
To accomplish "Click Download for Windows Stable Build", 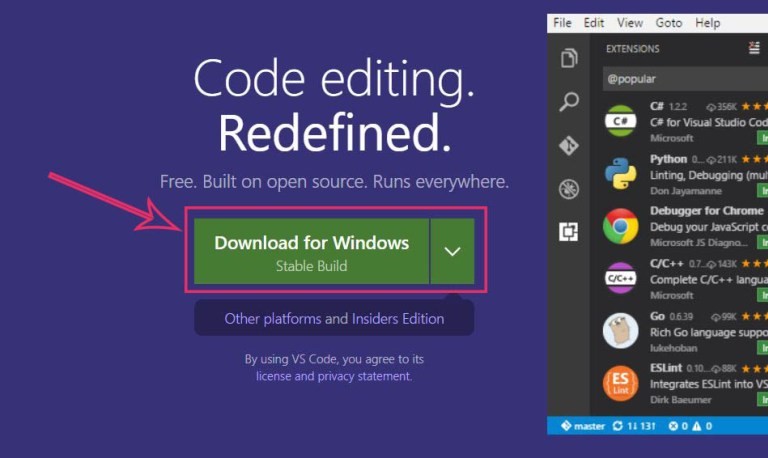I will [312, 251].
